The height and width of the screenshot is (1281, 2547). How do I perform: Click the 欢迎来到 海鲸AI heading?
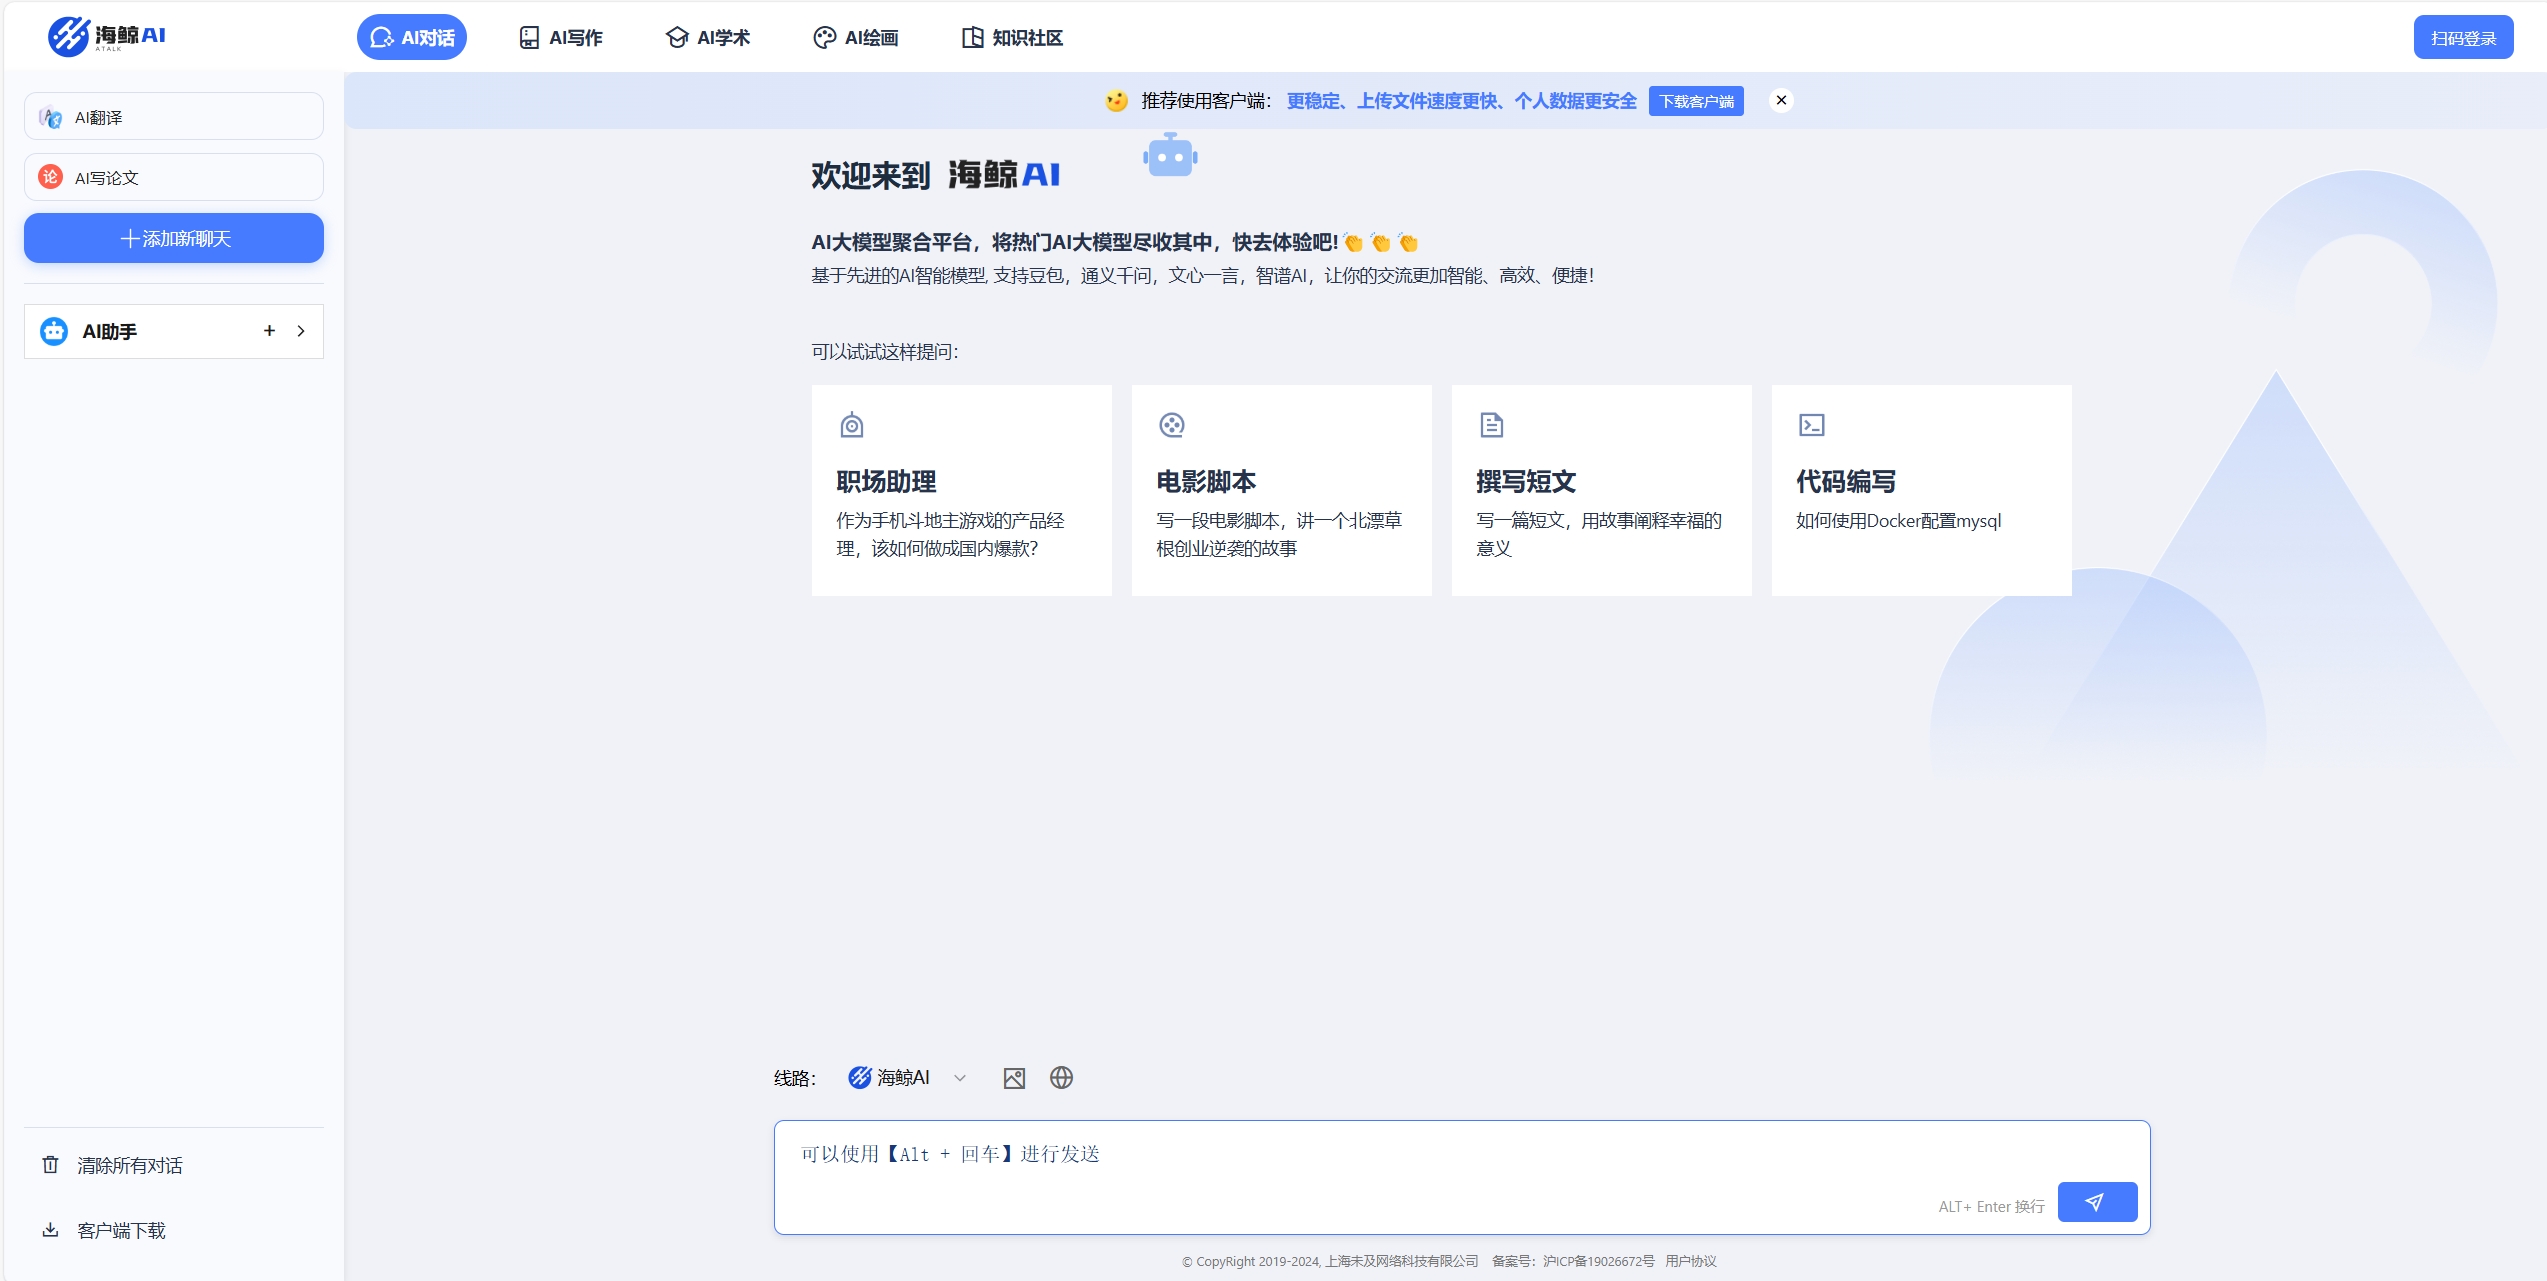coord(935,175)
